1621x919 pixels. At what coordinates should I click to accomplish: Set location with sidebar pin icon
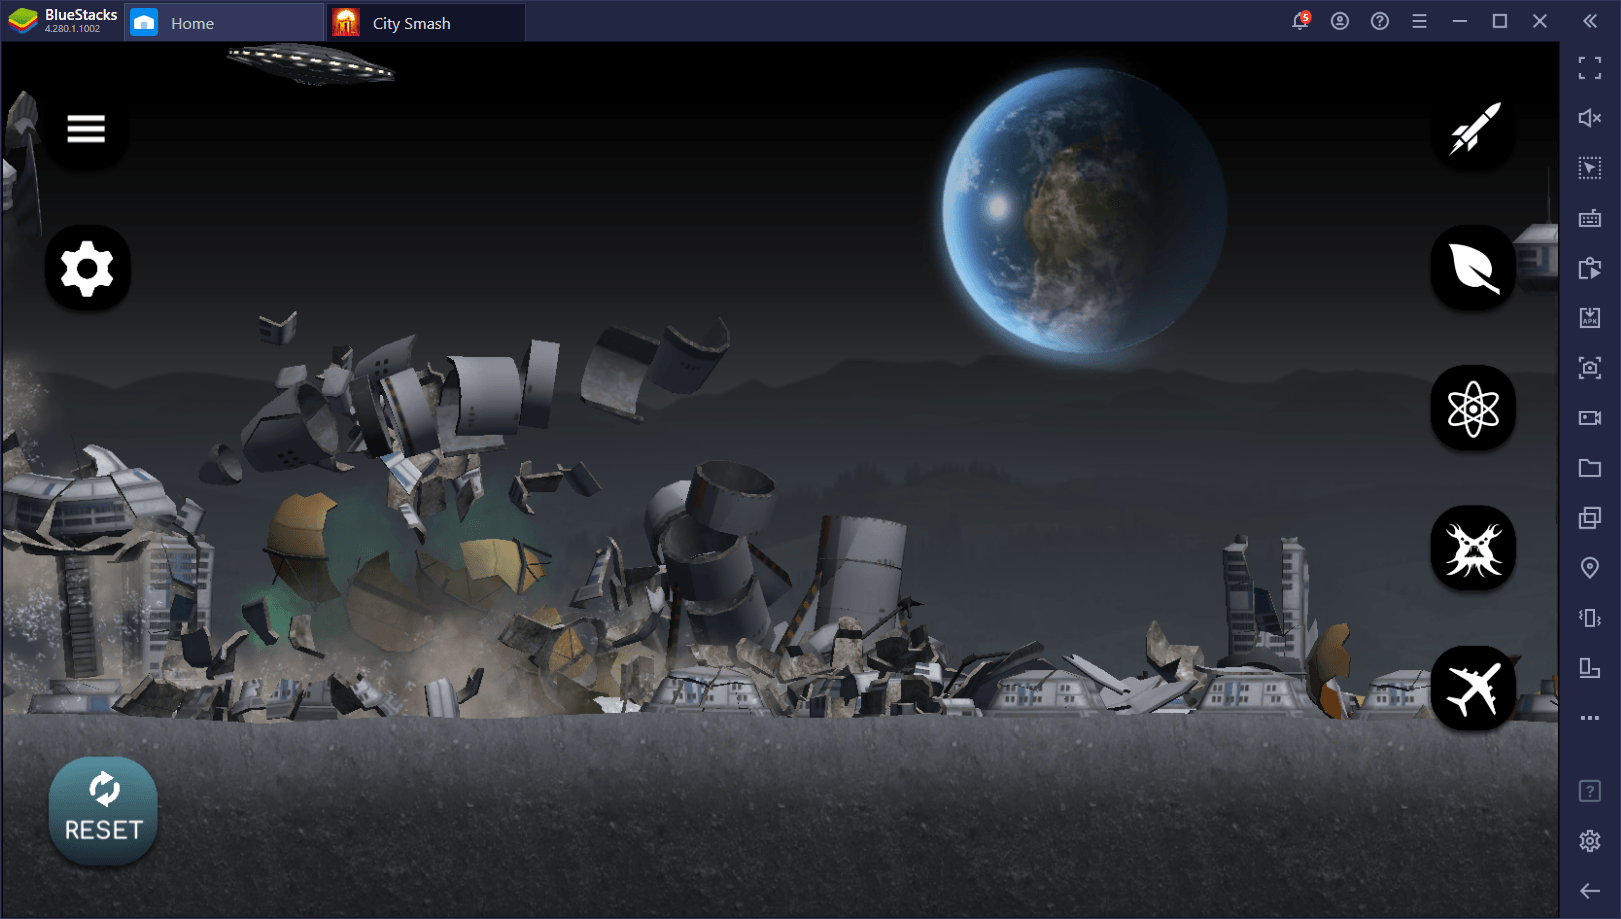click(1590, 568)
